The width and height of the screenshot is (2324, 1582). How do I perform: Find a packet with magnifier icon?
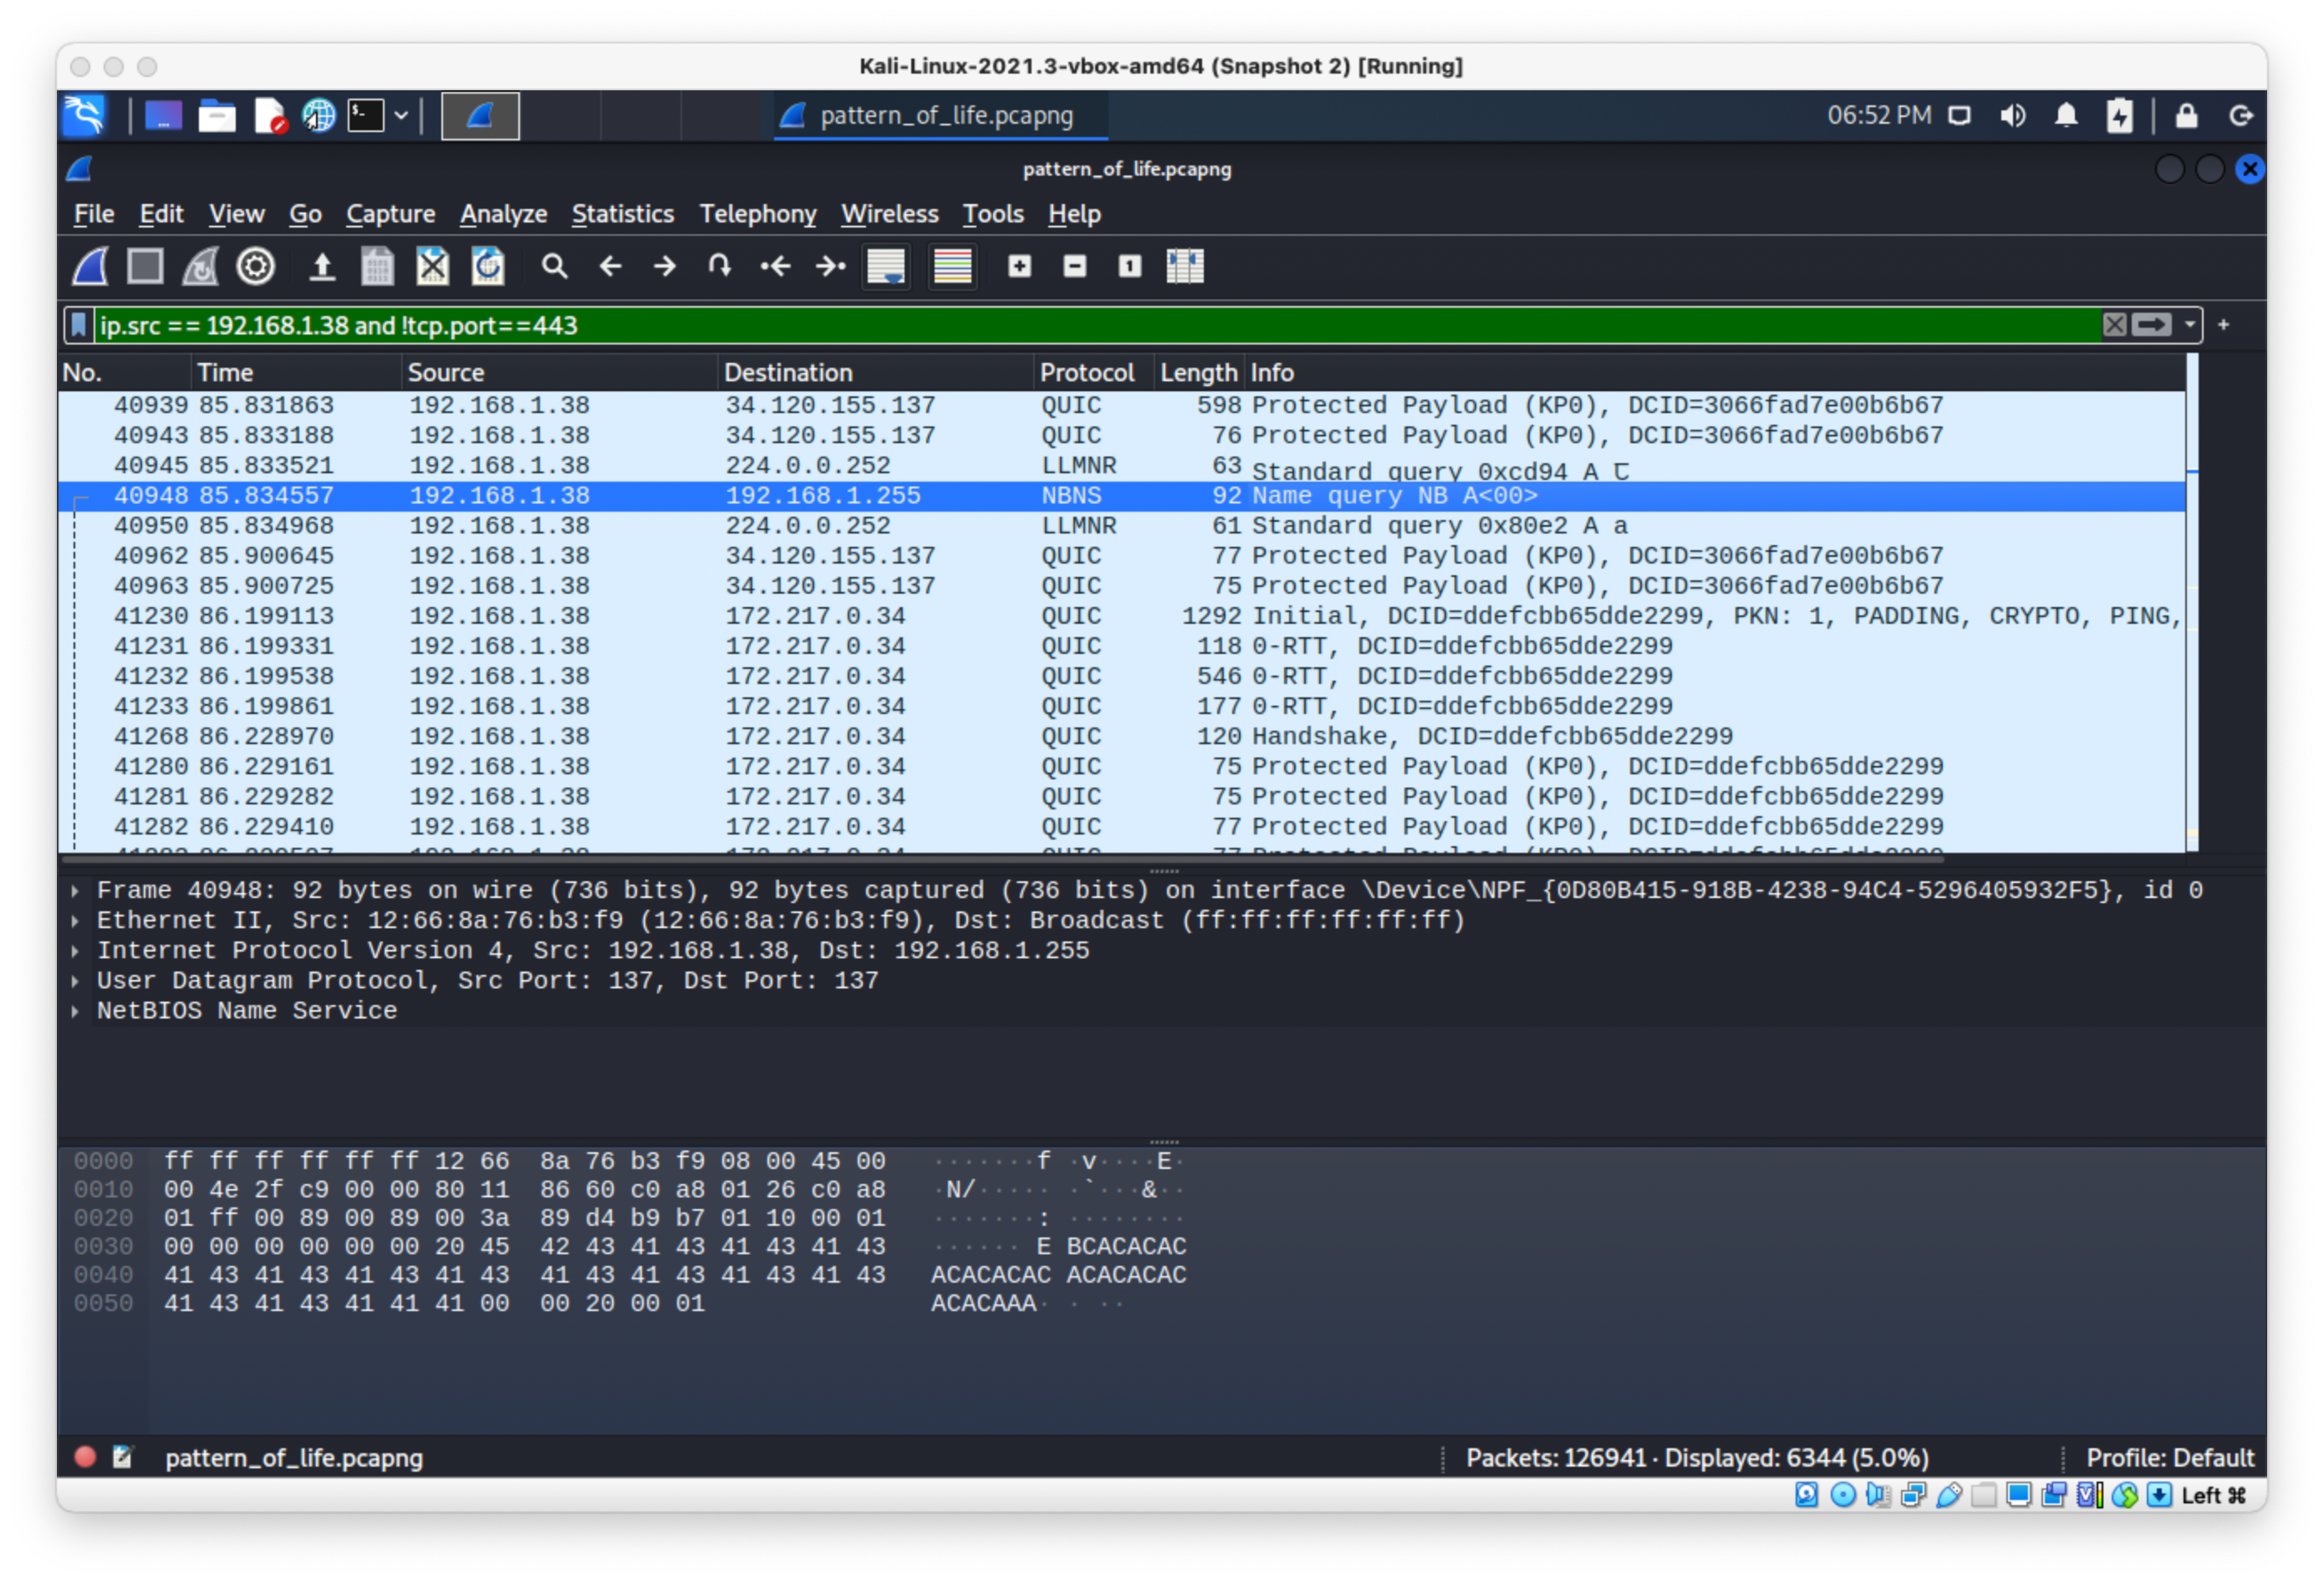pyautogui.click(x=554, y=266)
